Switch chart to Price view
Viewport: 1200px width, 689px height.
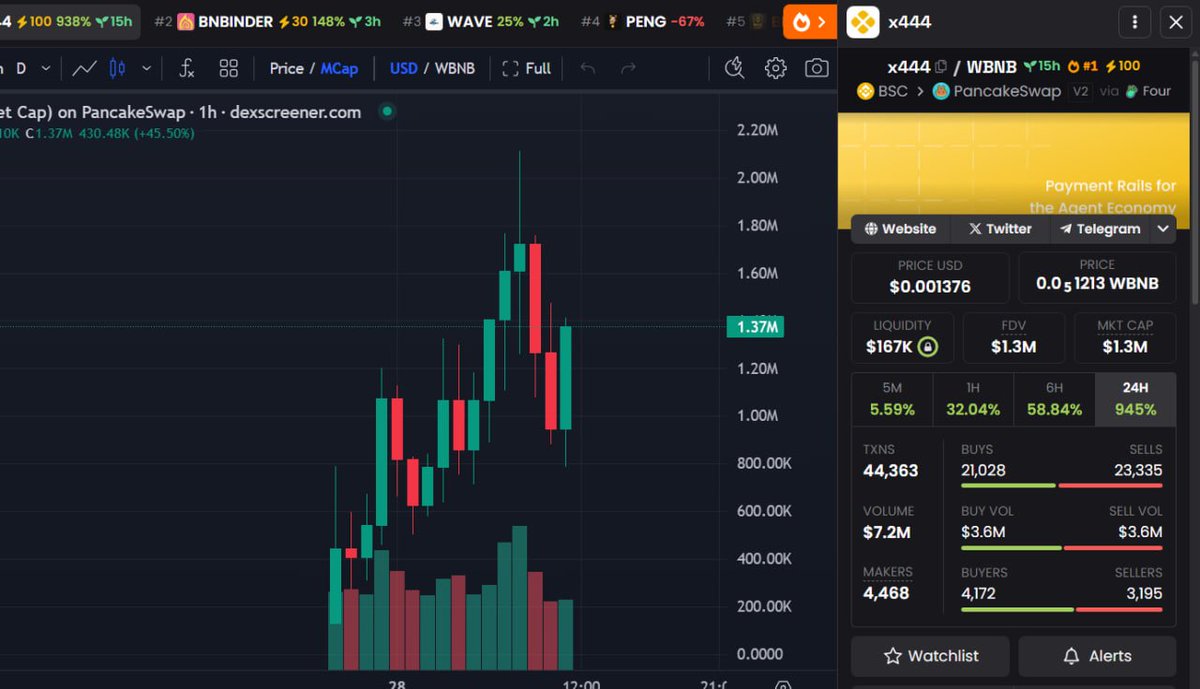tap(286, 68)
